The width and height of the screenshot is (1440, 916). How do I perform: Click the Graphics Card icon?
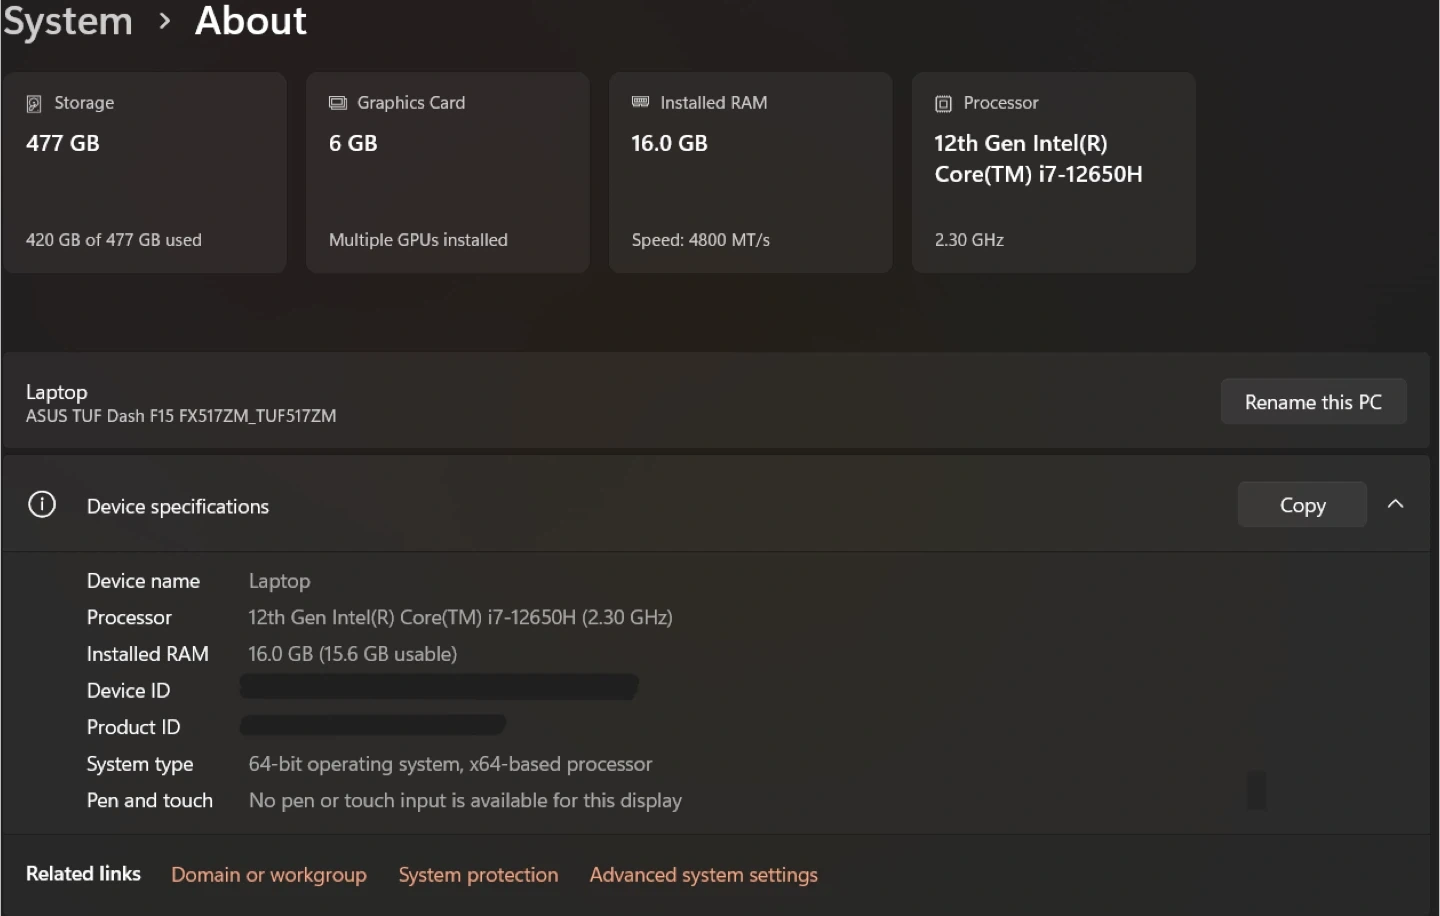[x=338, y=103]
